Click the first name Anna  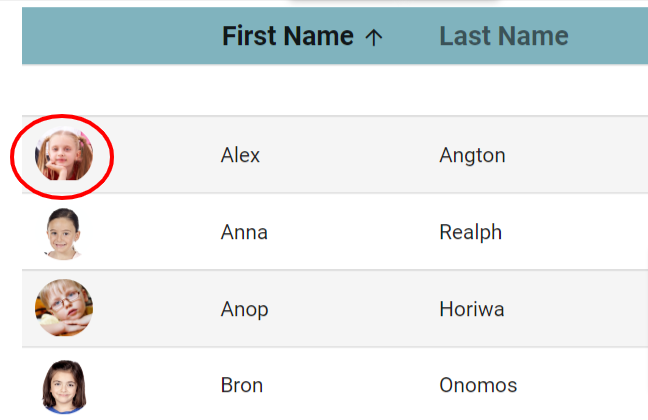244,232
